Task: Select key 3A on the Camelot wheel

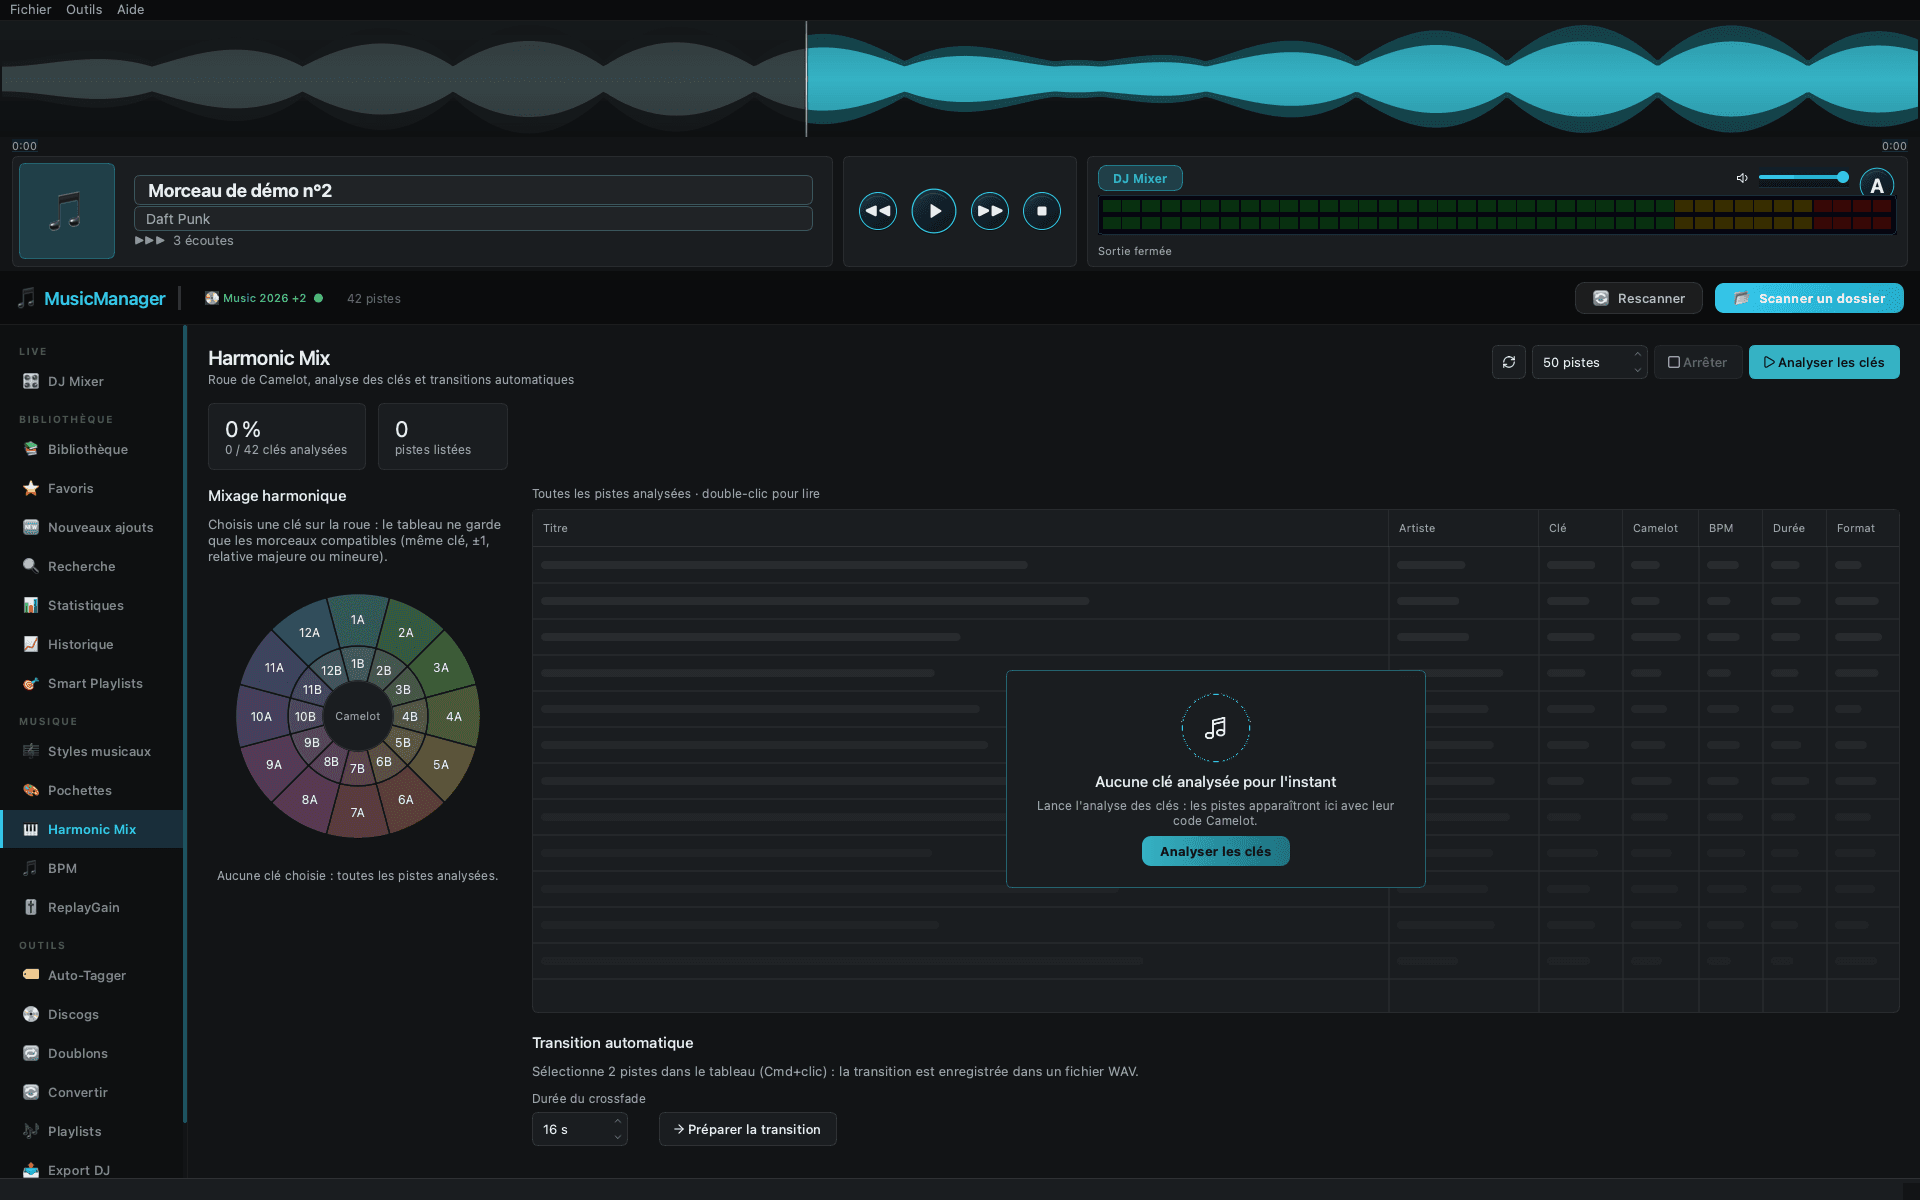Action: click(441, 667)
